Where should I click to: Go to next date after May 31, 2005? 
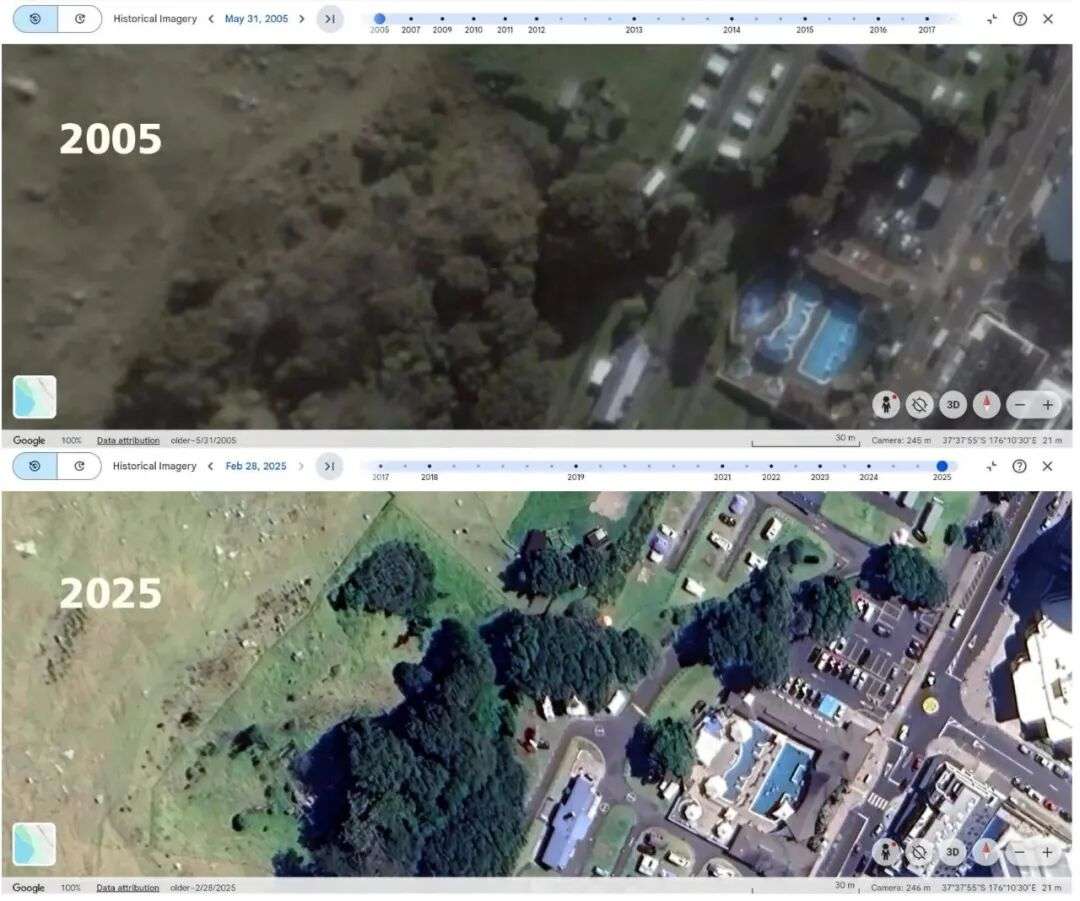[x=302, y=18]
